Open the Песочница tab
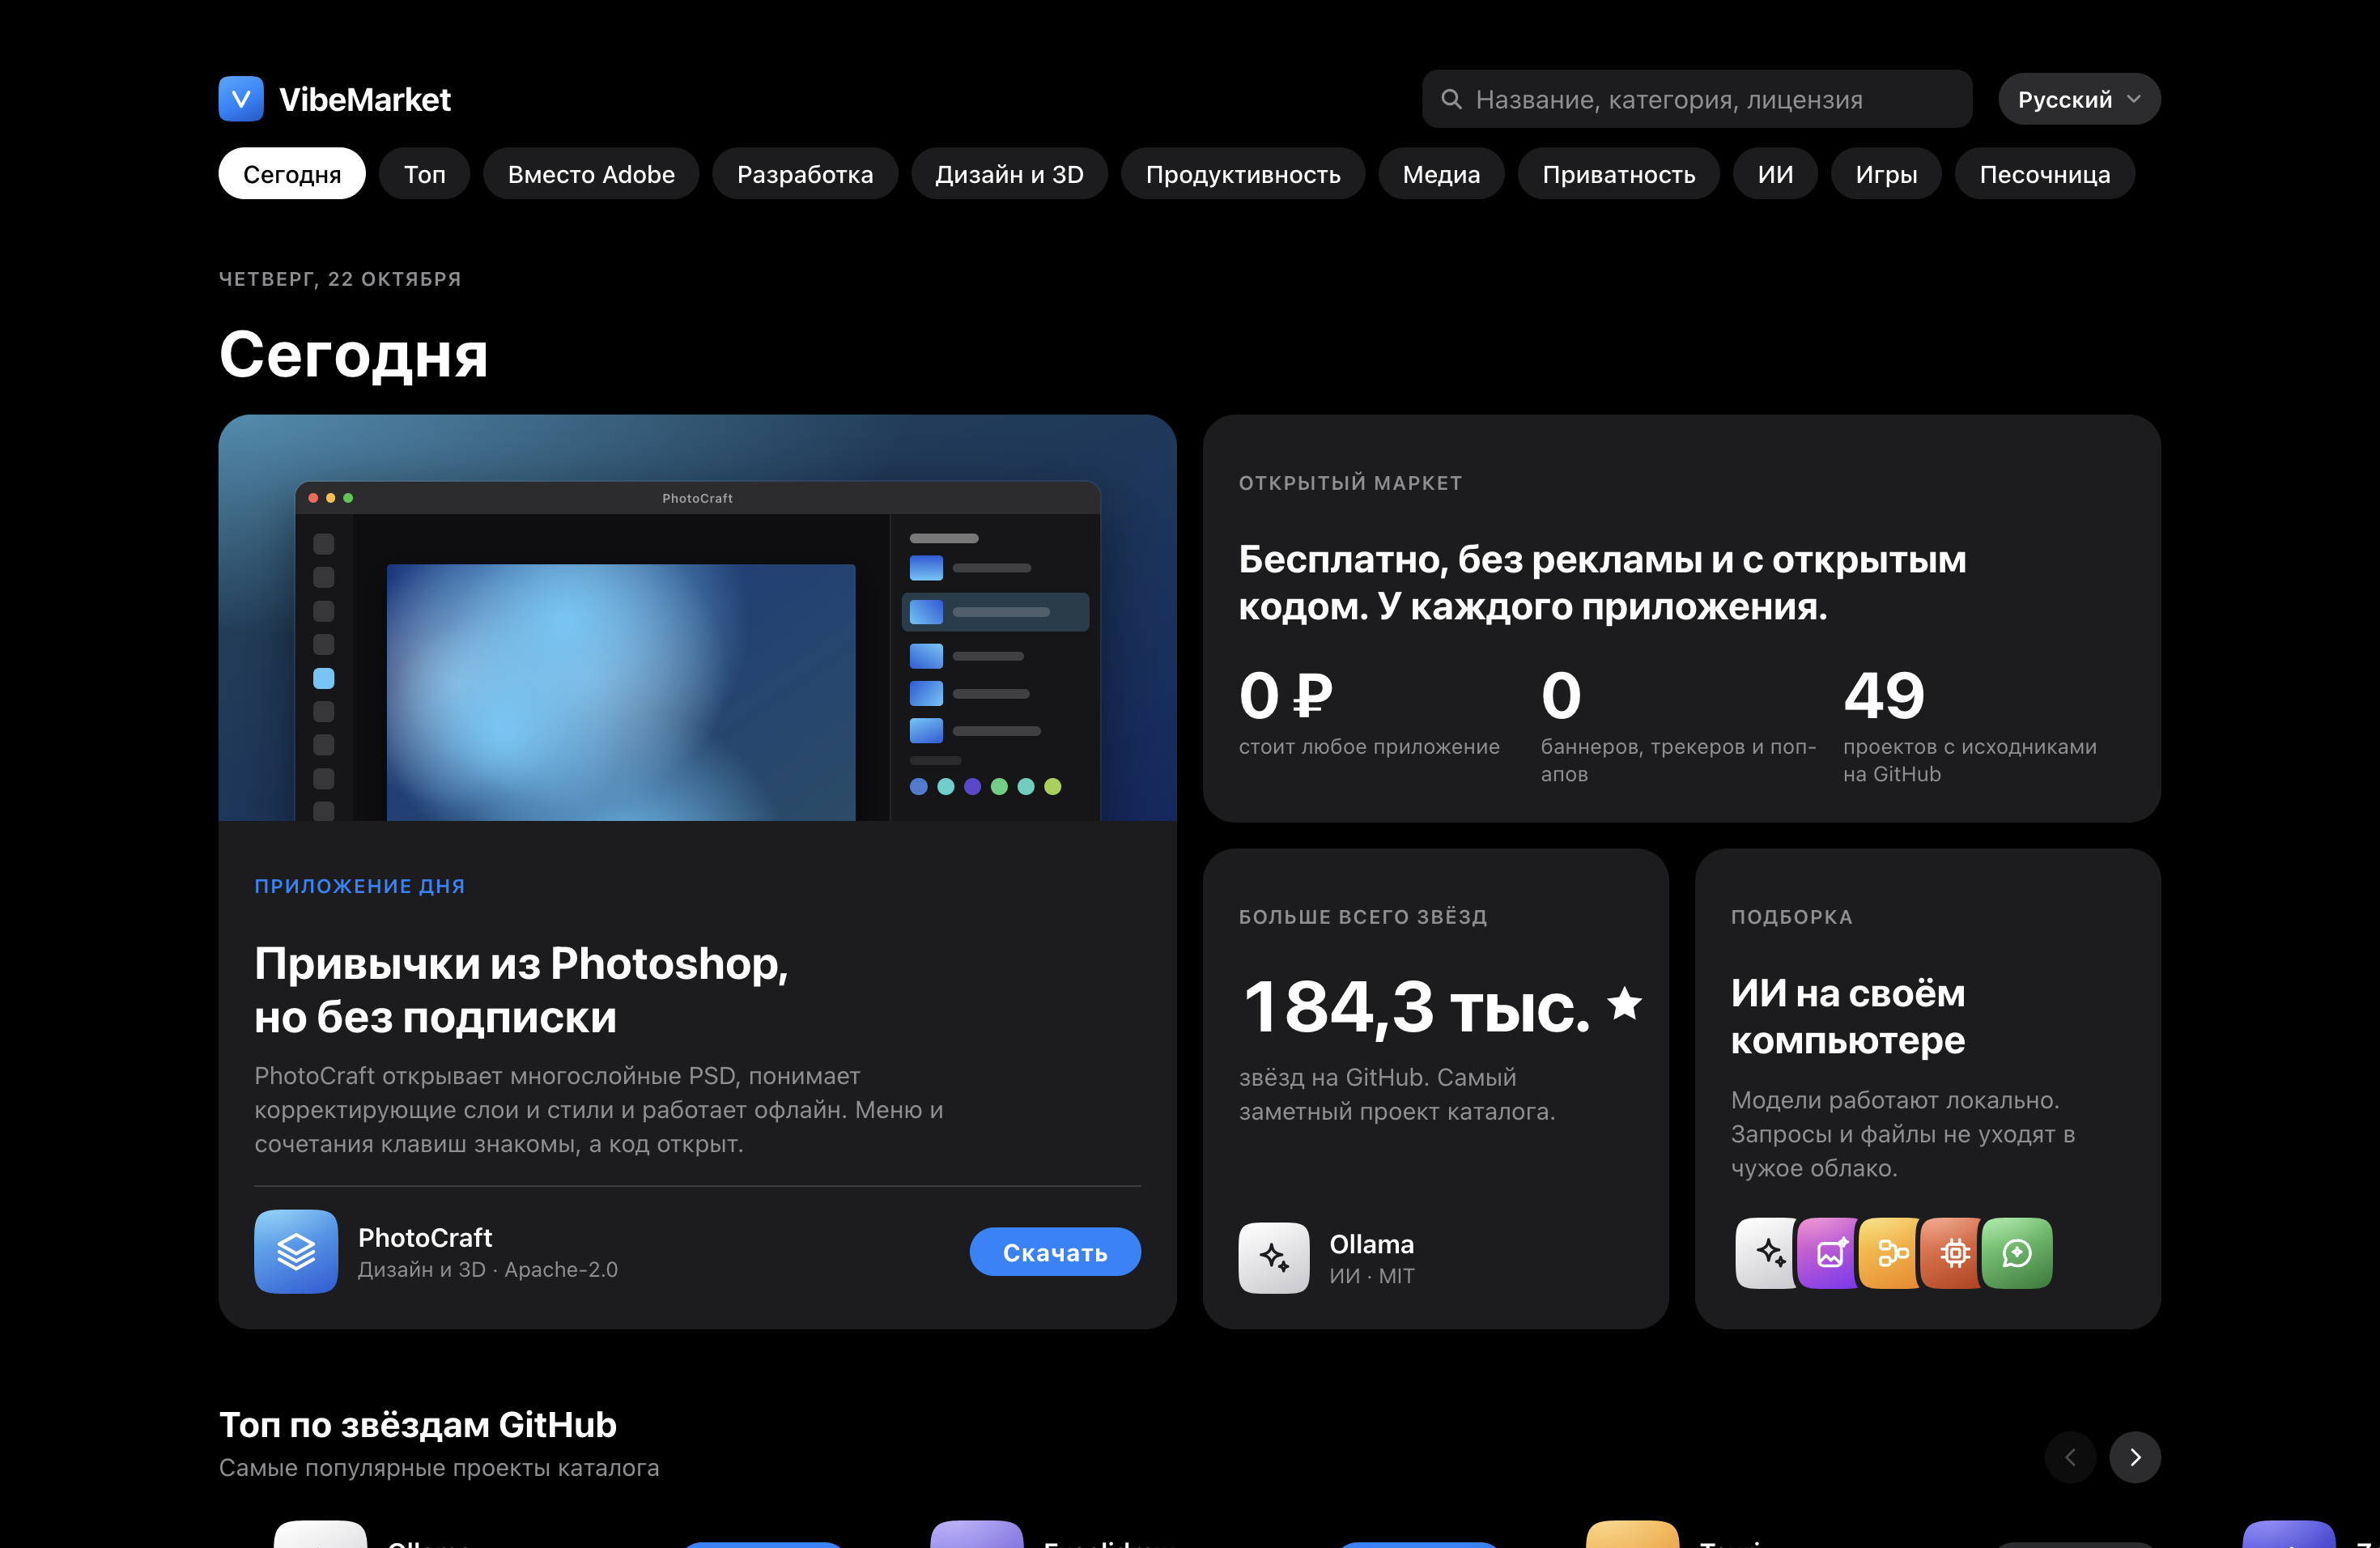The height and width of the screenshot is (1548, 2380). 2045,174
